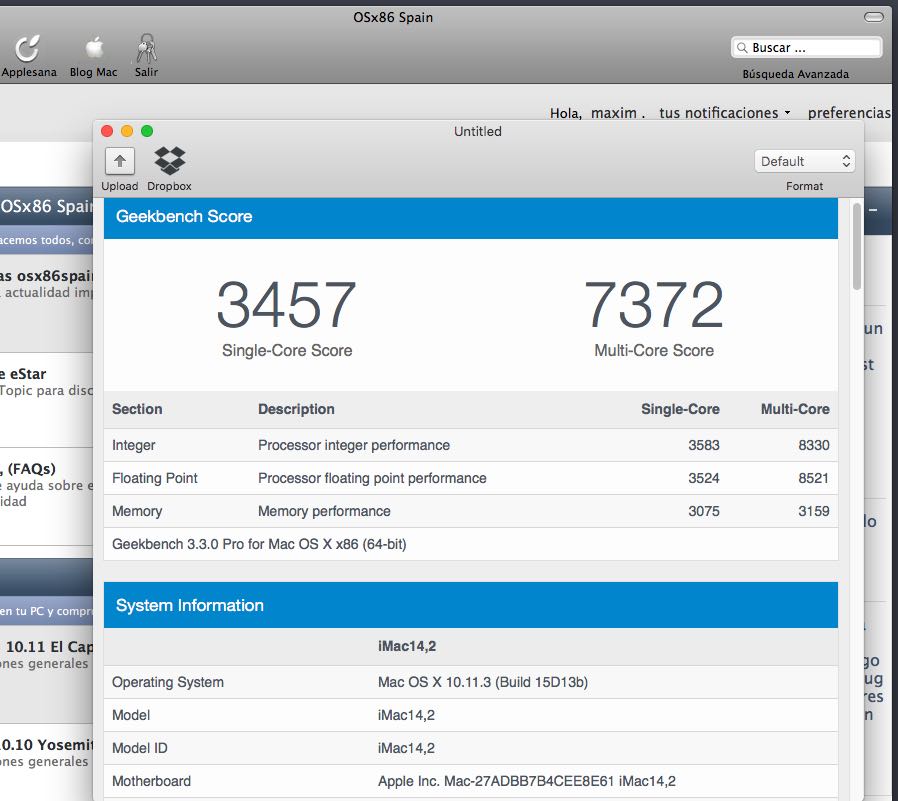Click the Floating Point single-core value 3524
Image resolution: width=898 pixels, height=801 pixels.
pos(704,478)
